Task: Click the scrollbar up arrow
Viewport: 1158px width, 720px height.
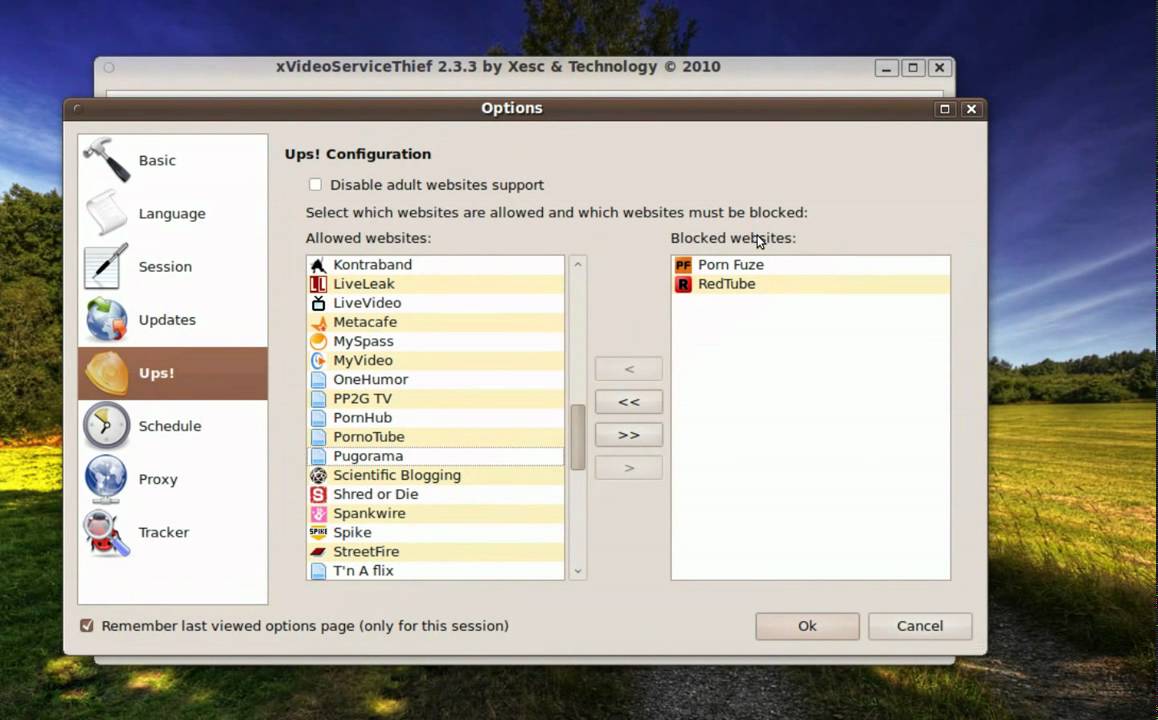Action: coord(578,264)
